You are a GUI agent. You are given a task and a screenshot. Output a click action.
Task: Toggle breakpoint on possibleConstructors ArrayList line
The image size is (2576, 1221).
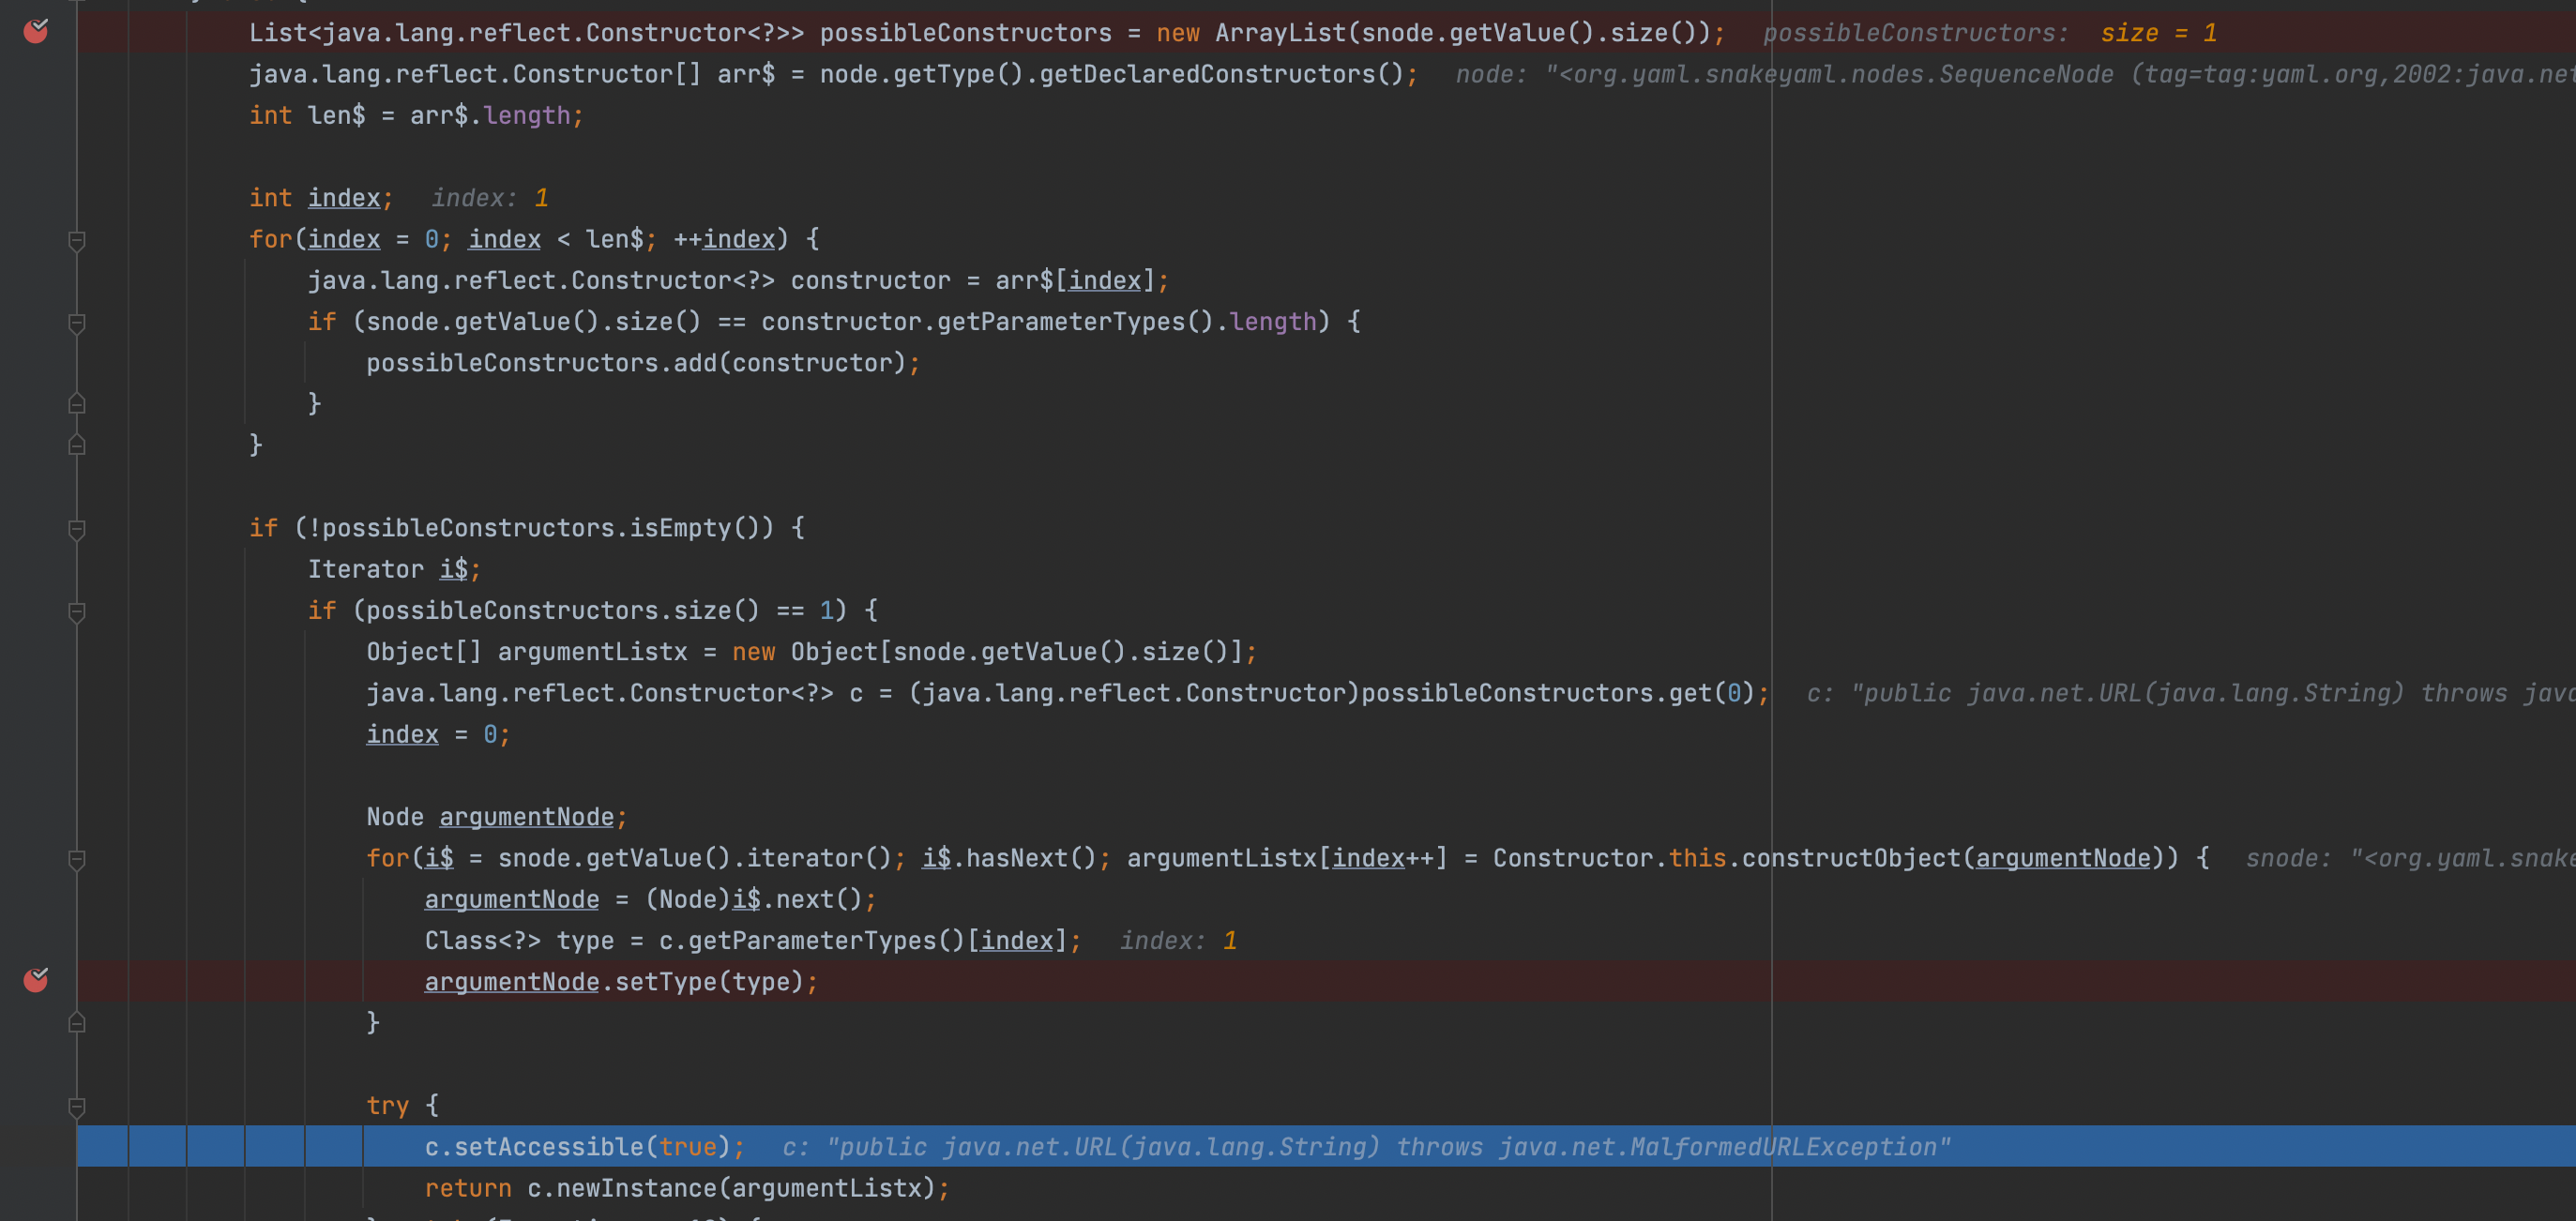(x=36, y=31)
